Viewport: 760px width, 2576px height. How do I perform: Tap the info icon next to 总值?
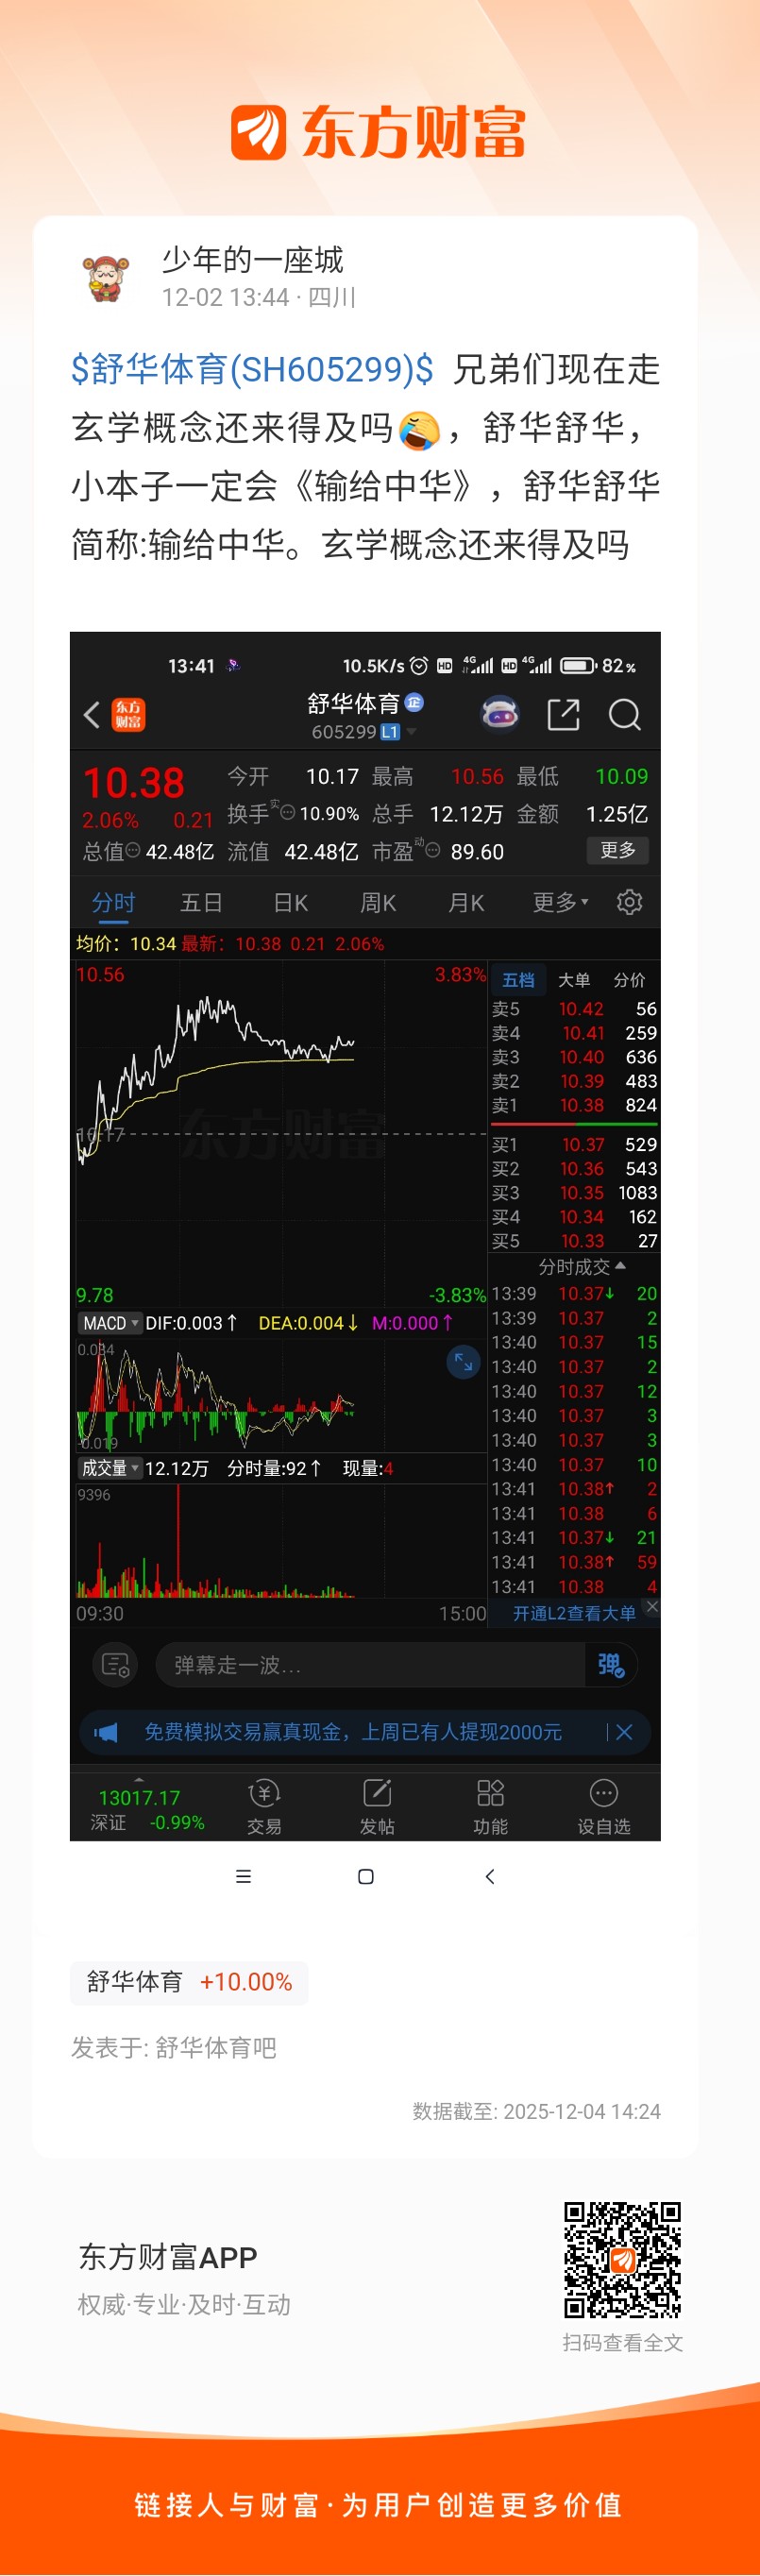133,851
